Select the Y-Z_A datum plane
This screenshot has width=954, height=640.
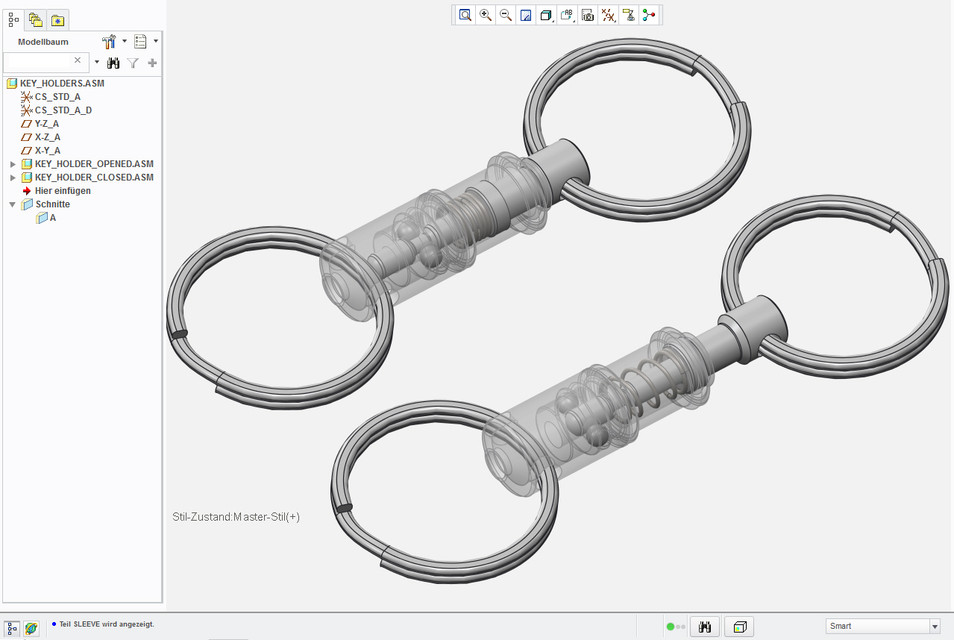click(47, 123)
